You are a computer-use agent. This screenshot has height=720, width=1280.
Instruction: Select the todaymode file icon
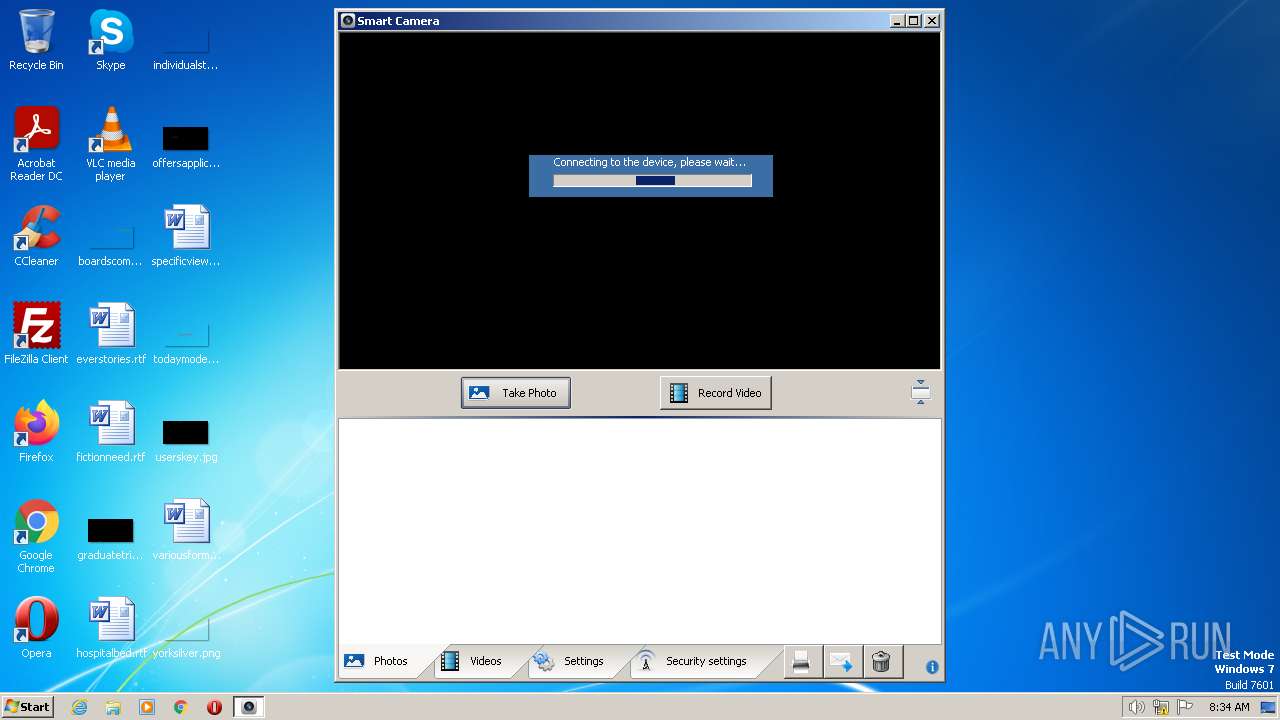[x=186, y=340]
